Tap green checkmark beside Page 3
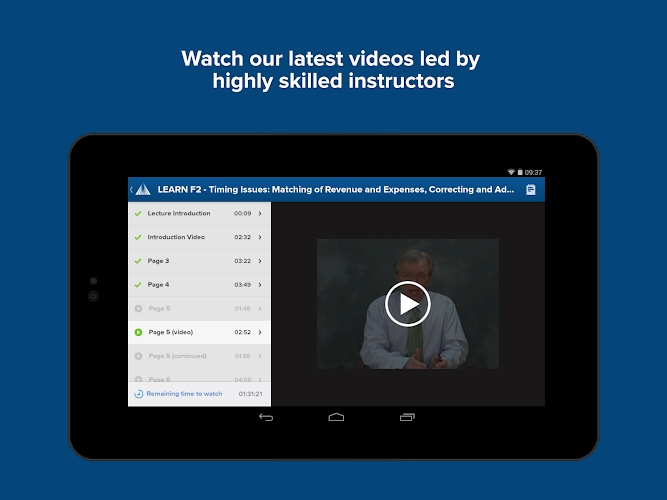 [x=138, y=261]
